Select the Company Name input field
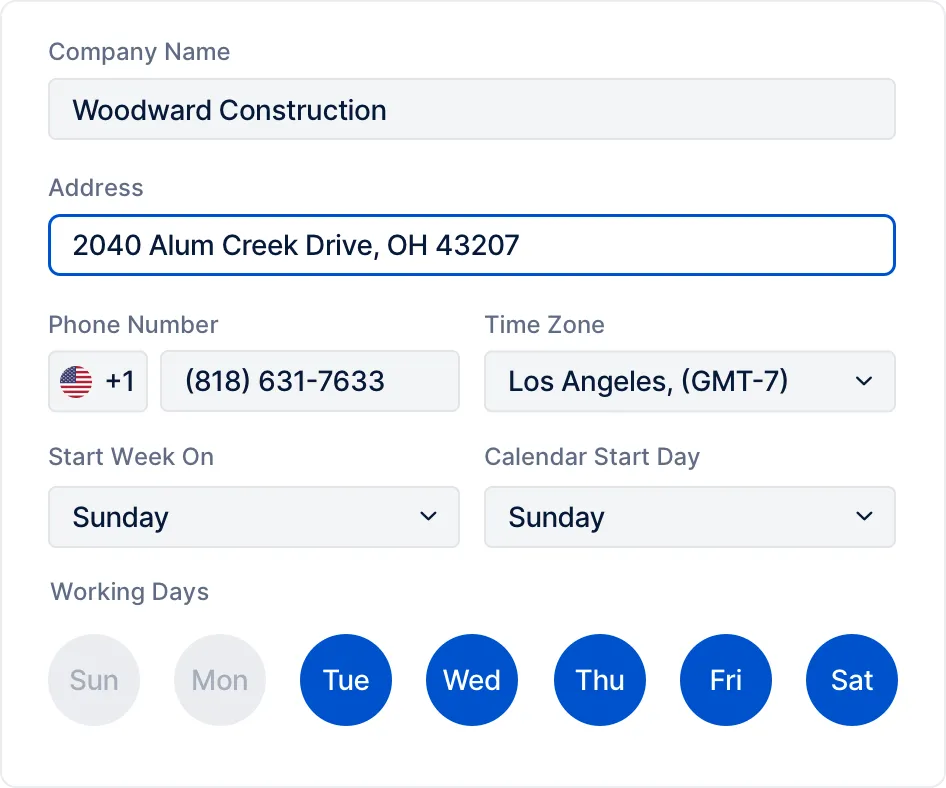 (x=472, y=109)
